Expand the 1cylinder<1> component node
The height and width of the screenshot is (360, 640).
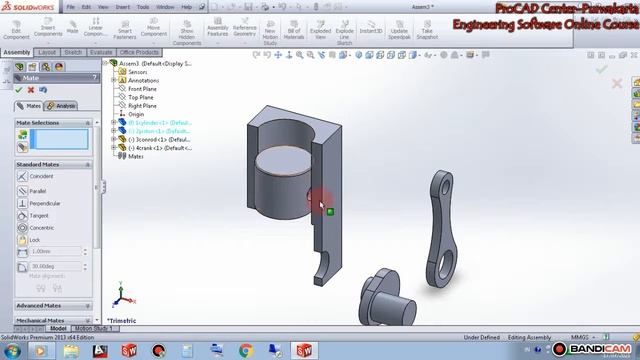[114, 122]
